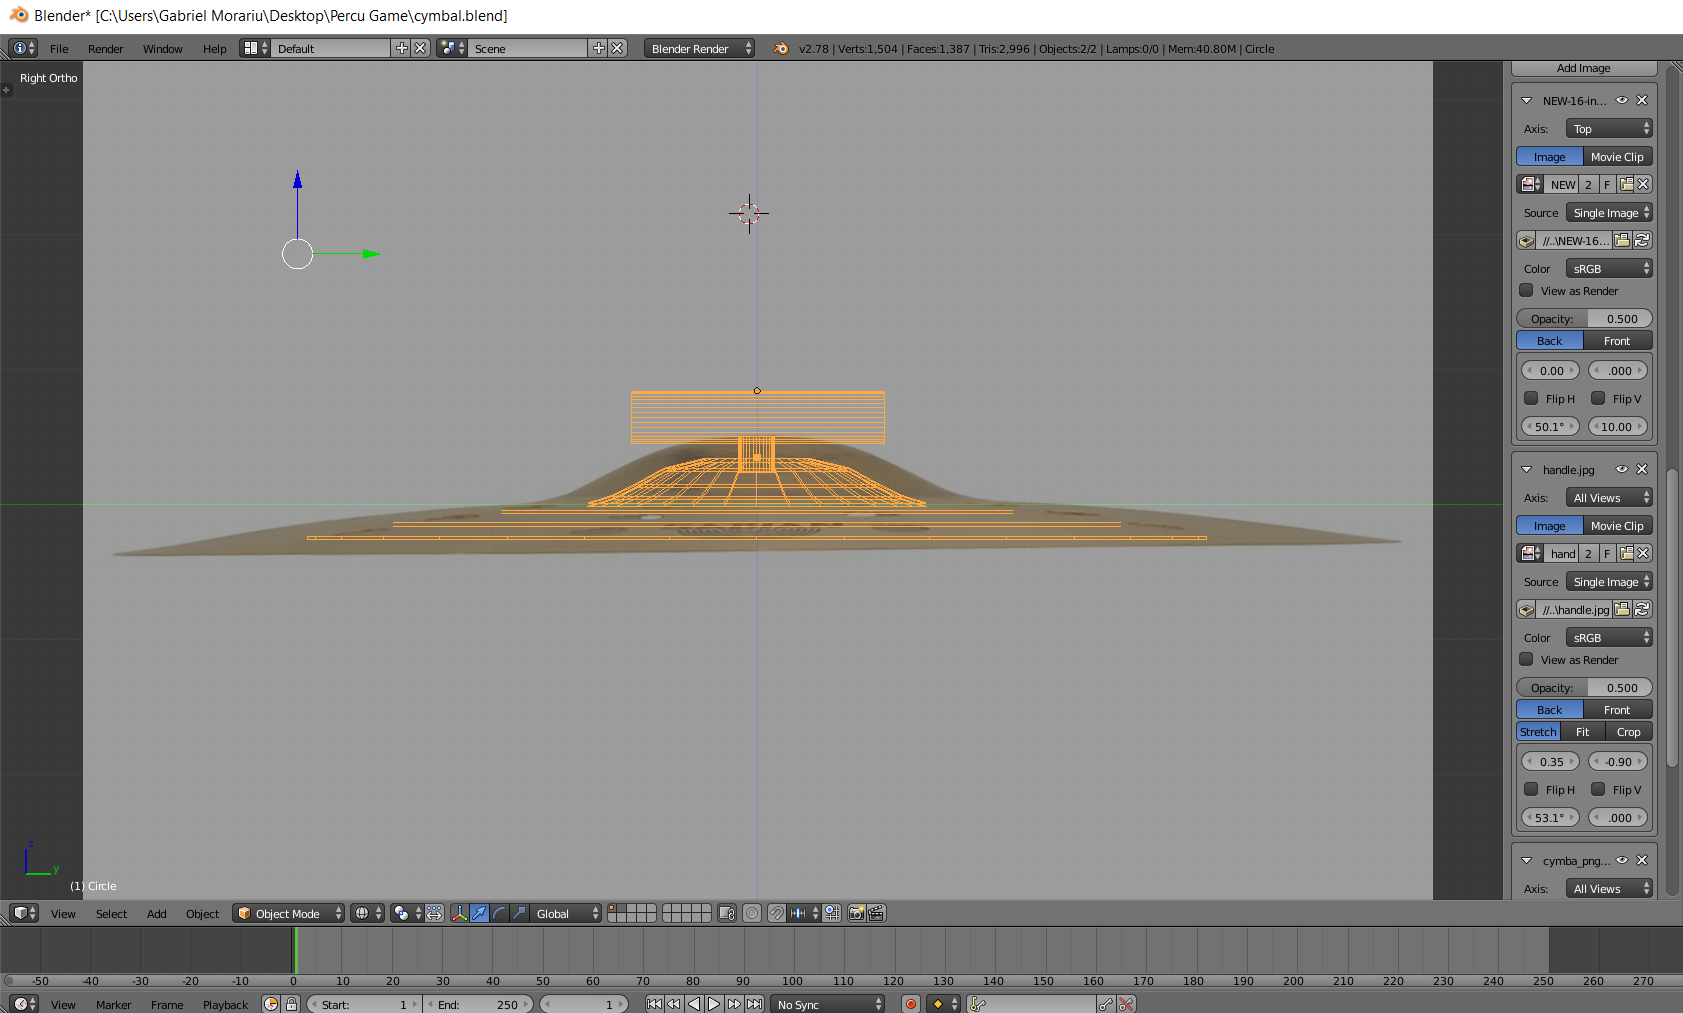Collapse the handle.jpg background image panel
Screen dimensions: 1683x1013
[x=1526, y=469]
